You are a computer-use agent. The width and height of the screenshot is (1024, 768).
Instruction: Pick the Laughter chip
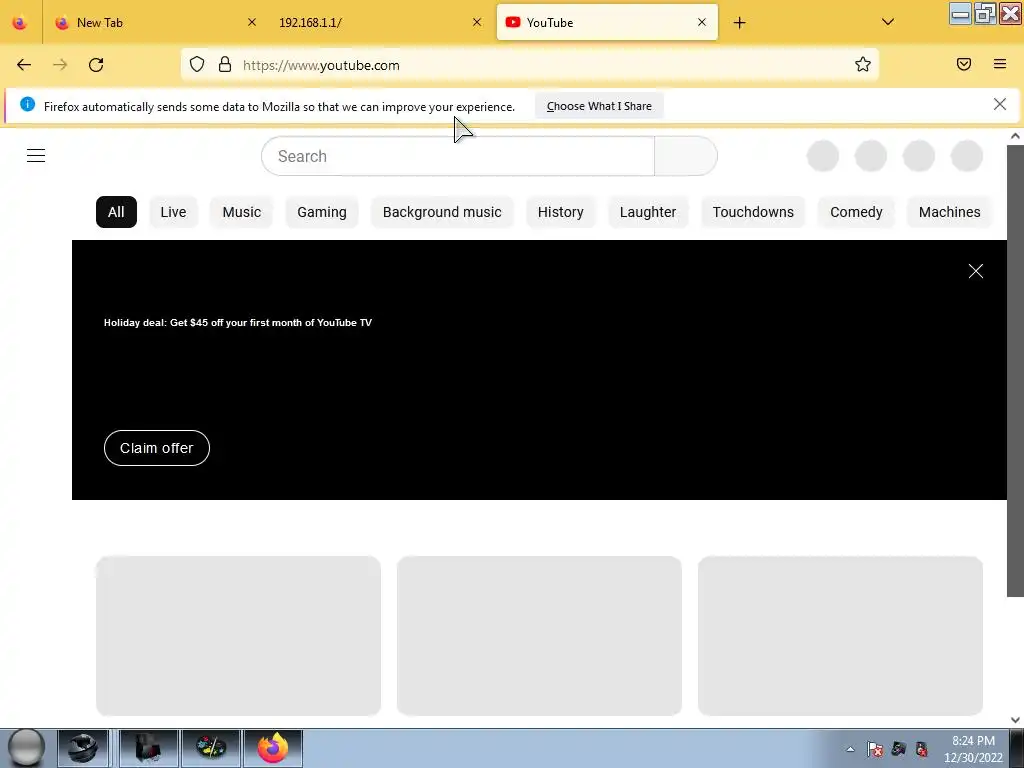(x=648, y=212)
